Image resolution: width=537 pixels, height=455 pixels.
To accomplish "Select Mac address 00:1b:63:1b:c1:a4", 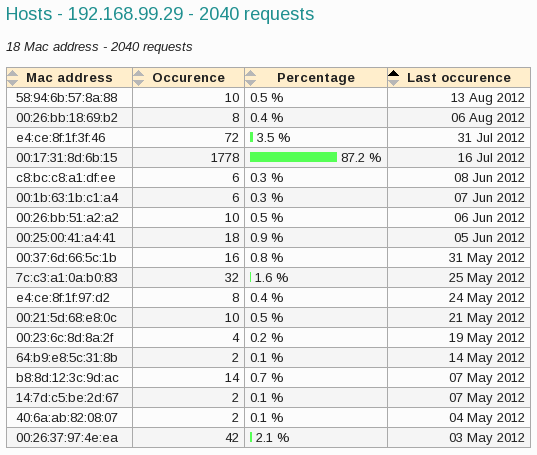I will point(67,198).
